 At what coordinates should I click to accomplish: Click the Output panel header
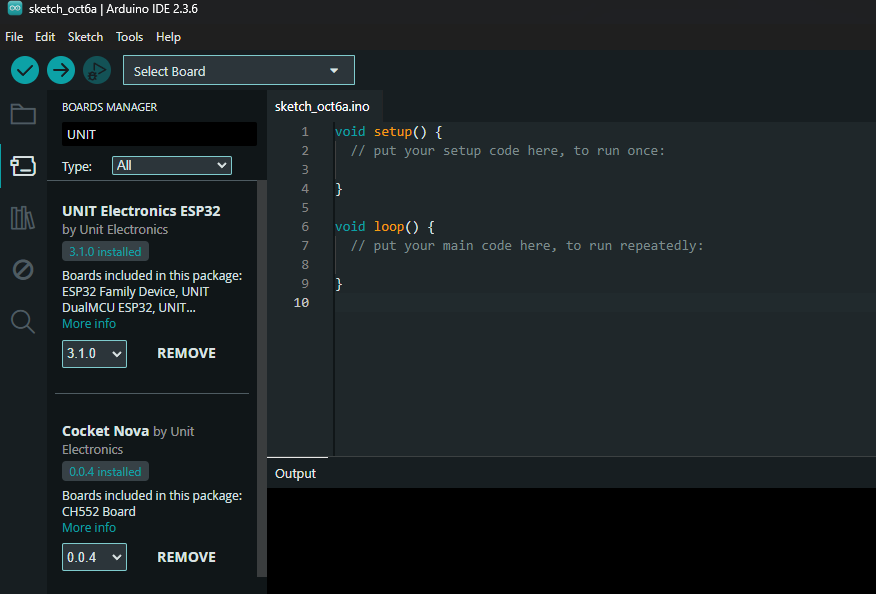(295, 474)
